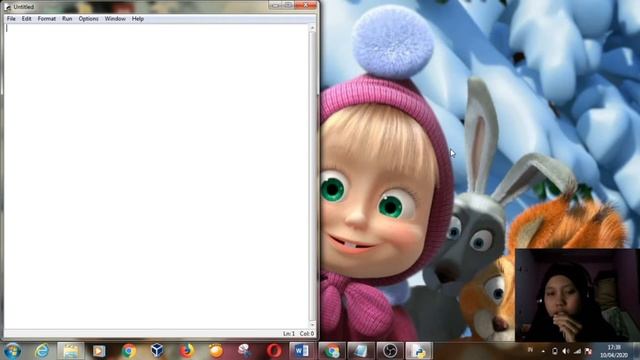The height and width of the screenshot is (360, 640).
Task: Open Windows Explorer from the taskbar
Action: [71, 351]
